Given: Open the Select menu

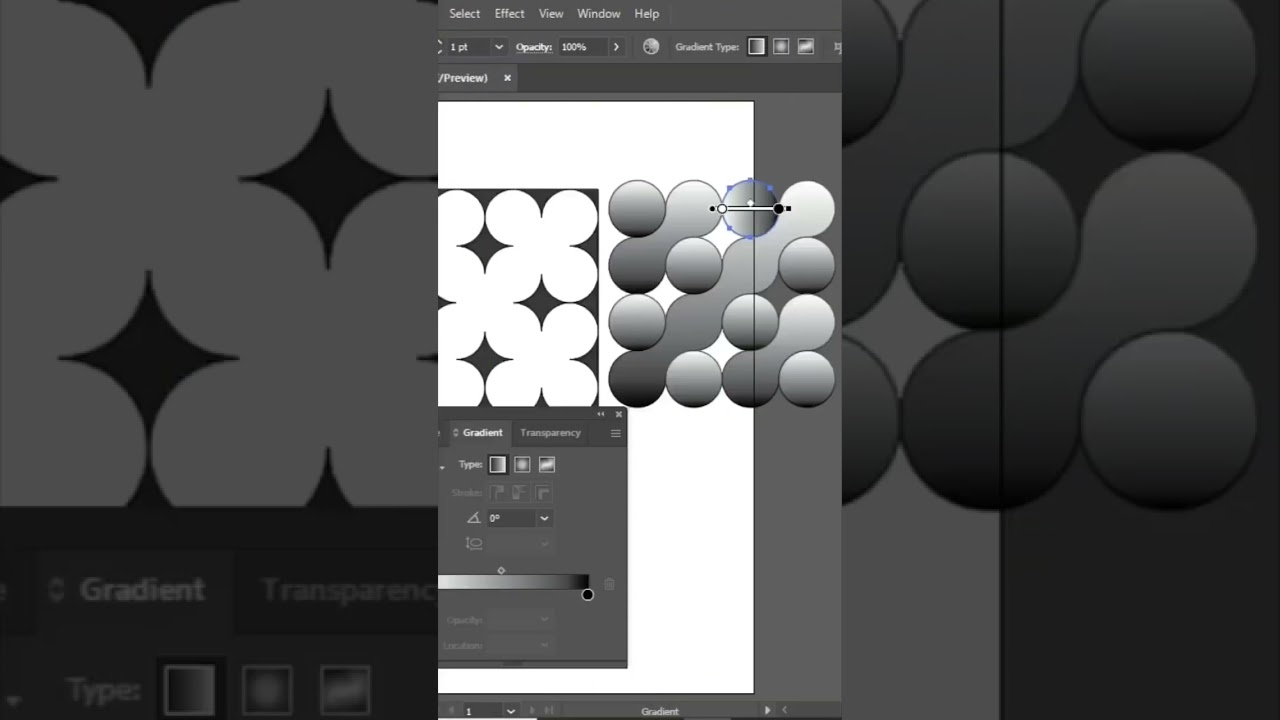Looking at the screenshot, I should pyautogui.click(x=465, y=14).
